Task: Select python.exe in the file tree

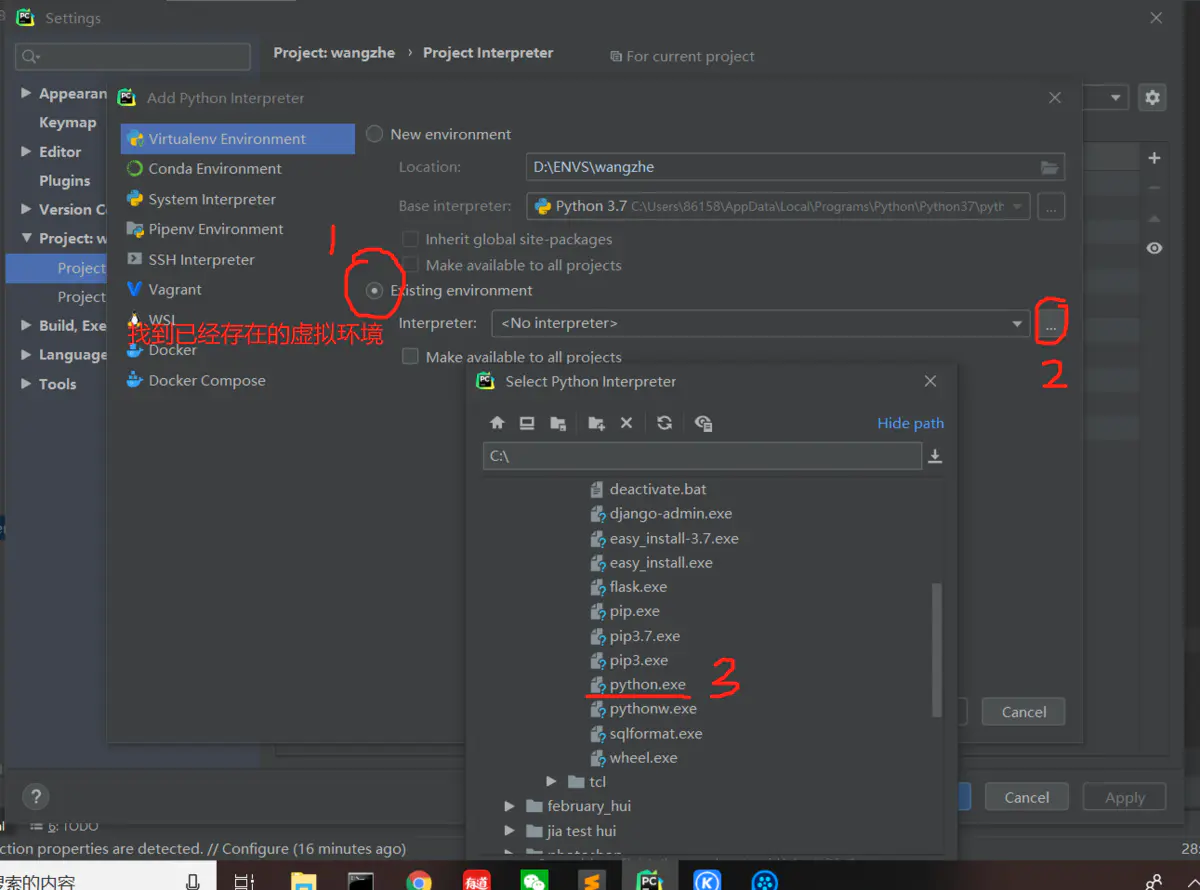Action: tap(647, 685)
